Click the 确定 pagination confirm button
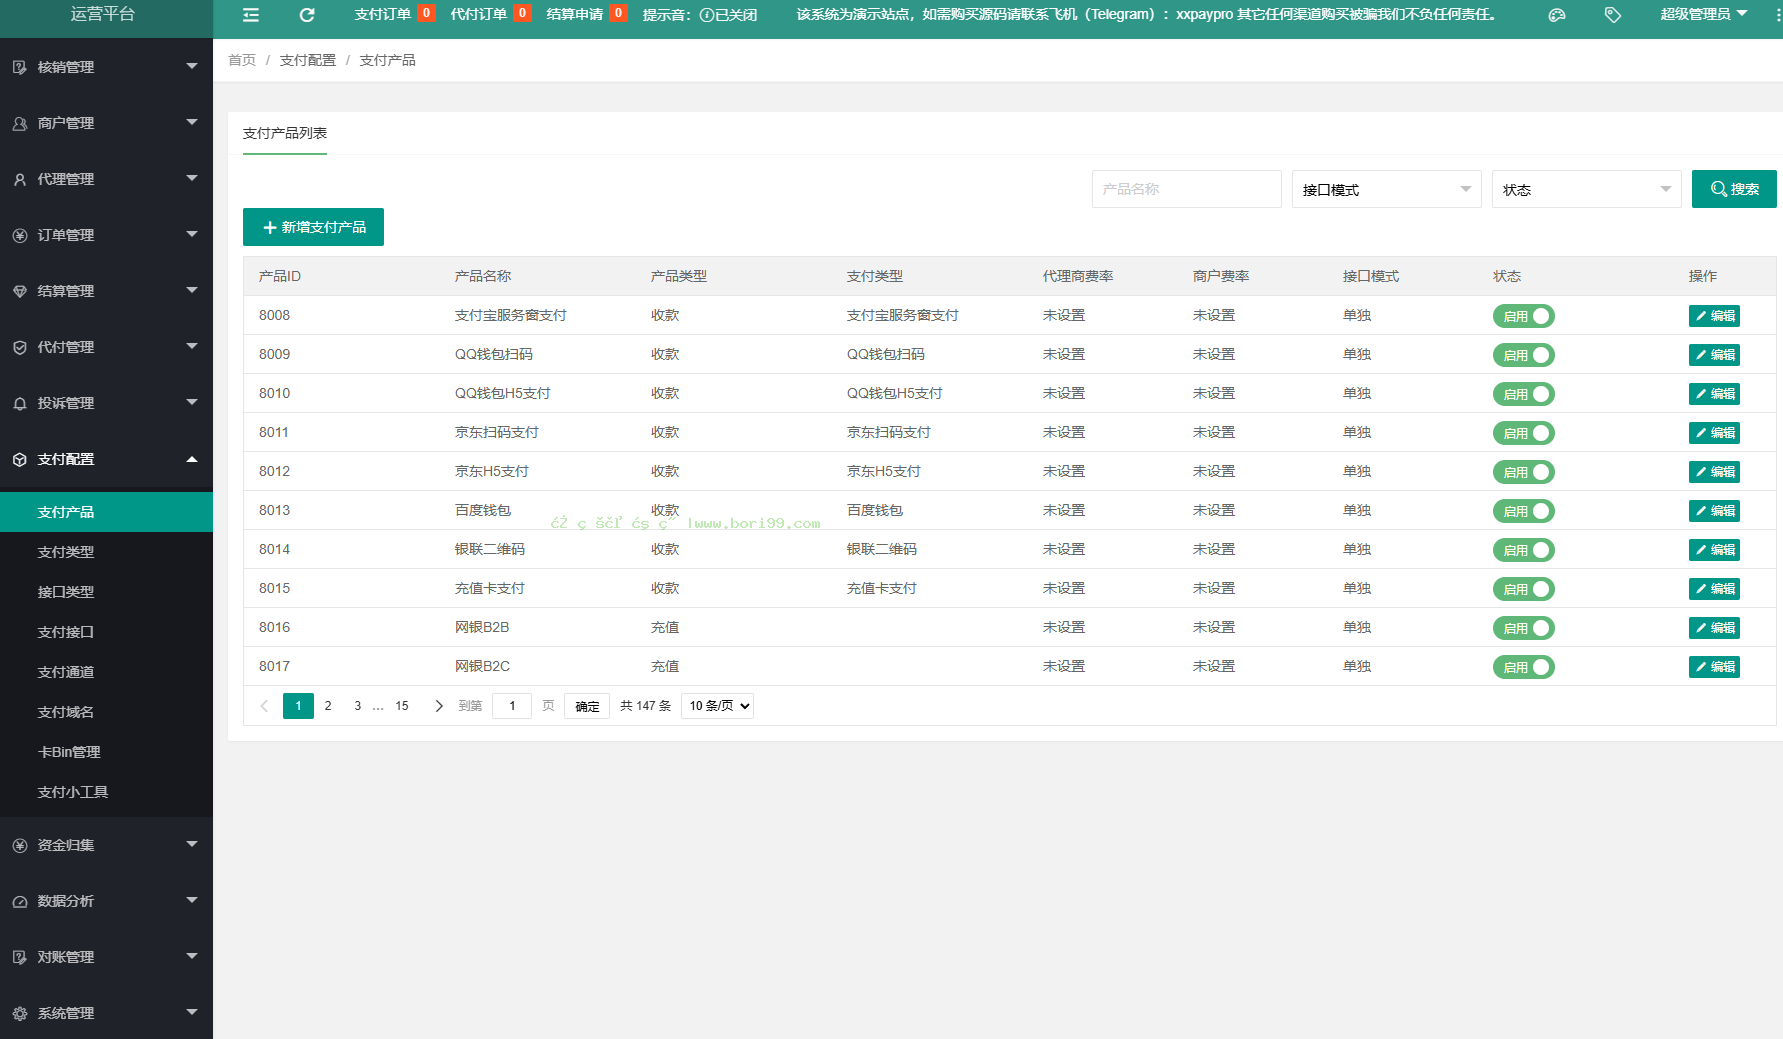This screenshot has height=1039, width=1783. [x=587, y=706]
